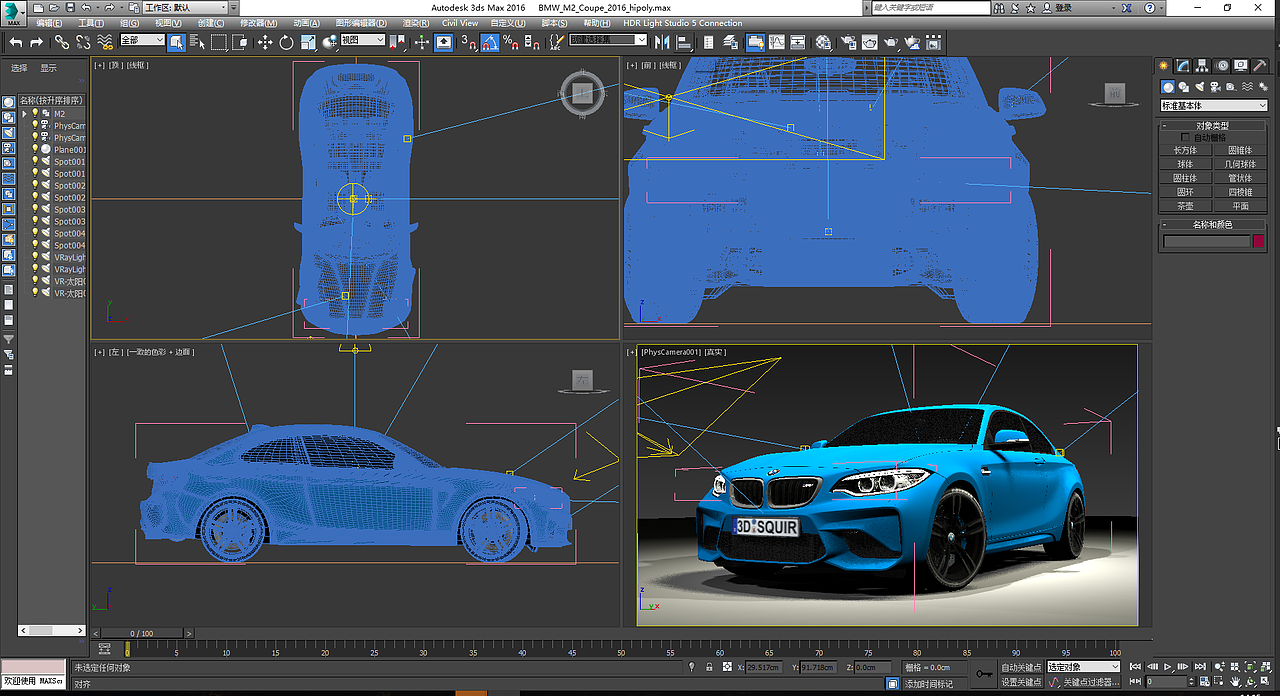Click the 茶壶 teapot button
1280x696 pixels.
click(x=1185, y=206)
